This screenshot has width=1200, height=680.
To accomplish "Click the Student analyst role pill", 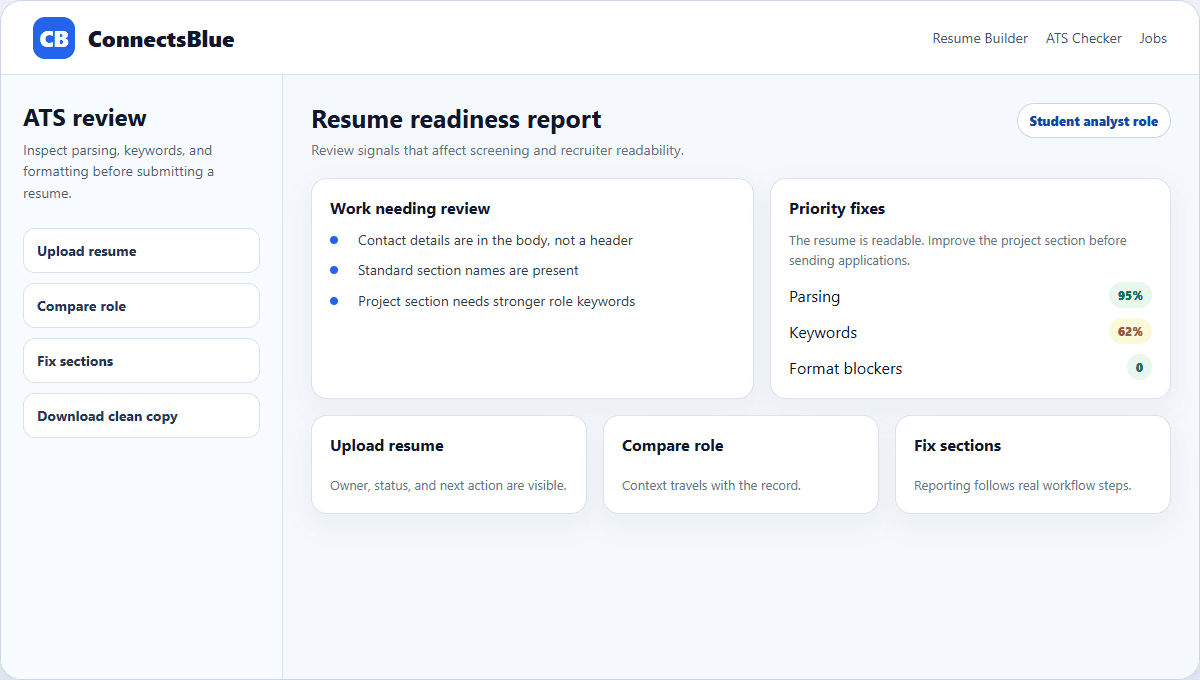I will [x=1093, y=121].
